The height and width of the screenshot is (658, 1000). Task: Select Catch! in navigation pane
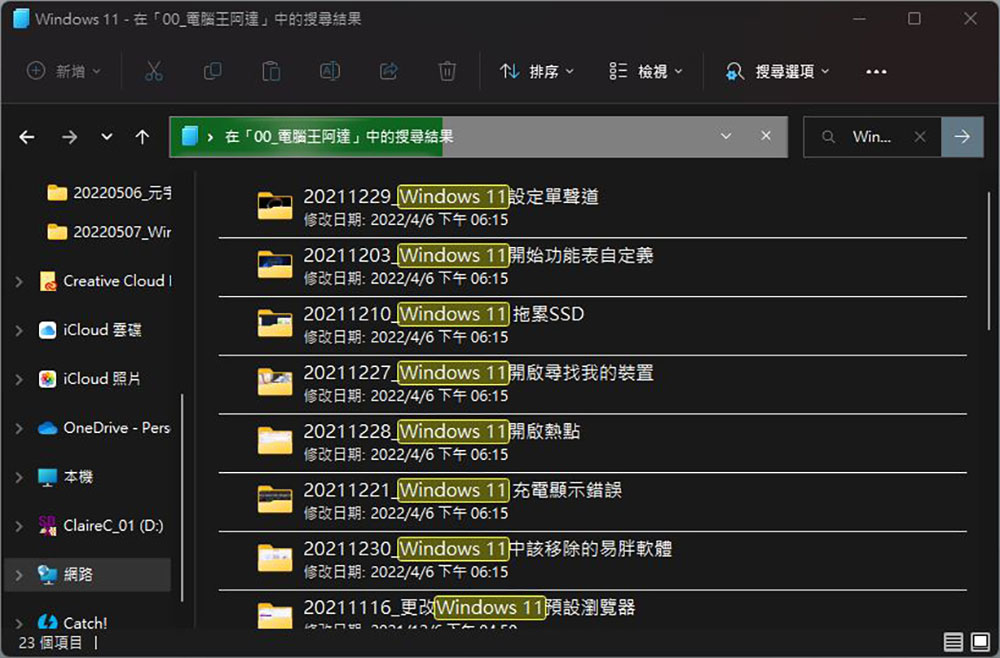pyautogui.click(x=73, y=622)
